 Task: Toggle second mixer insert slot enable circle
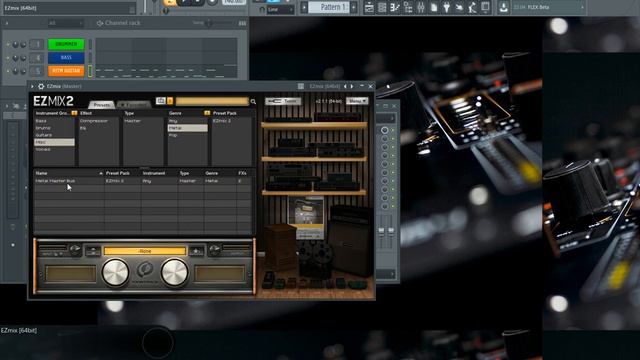[x=384, y=139]
